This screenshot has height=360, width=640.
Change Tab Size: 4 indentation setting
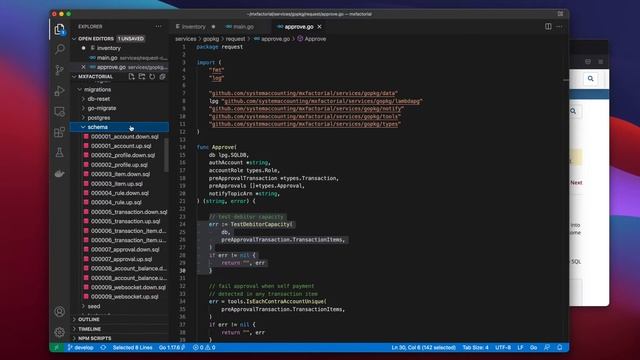pyautogui.click(x=475, y=347)
